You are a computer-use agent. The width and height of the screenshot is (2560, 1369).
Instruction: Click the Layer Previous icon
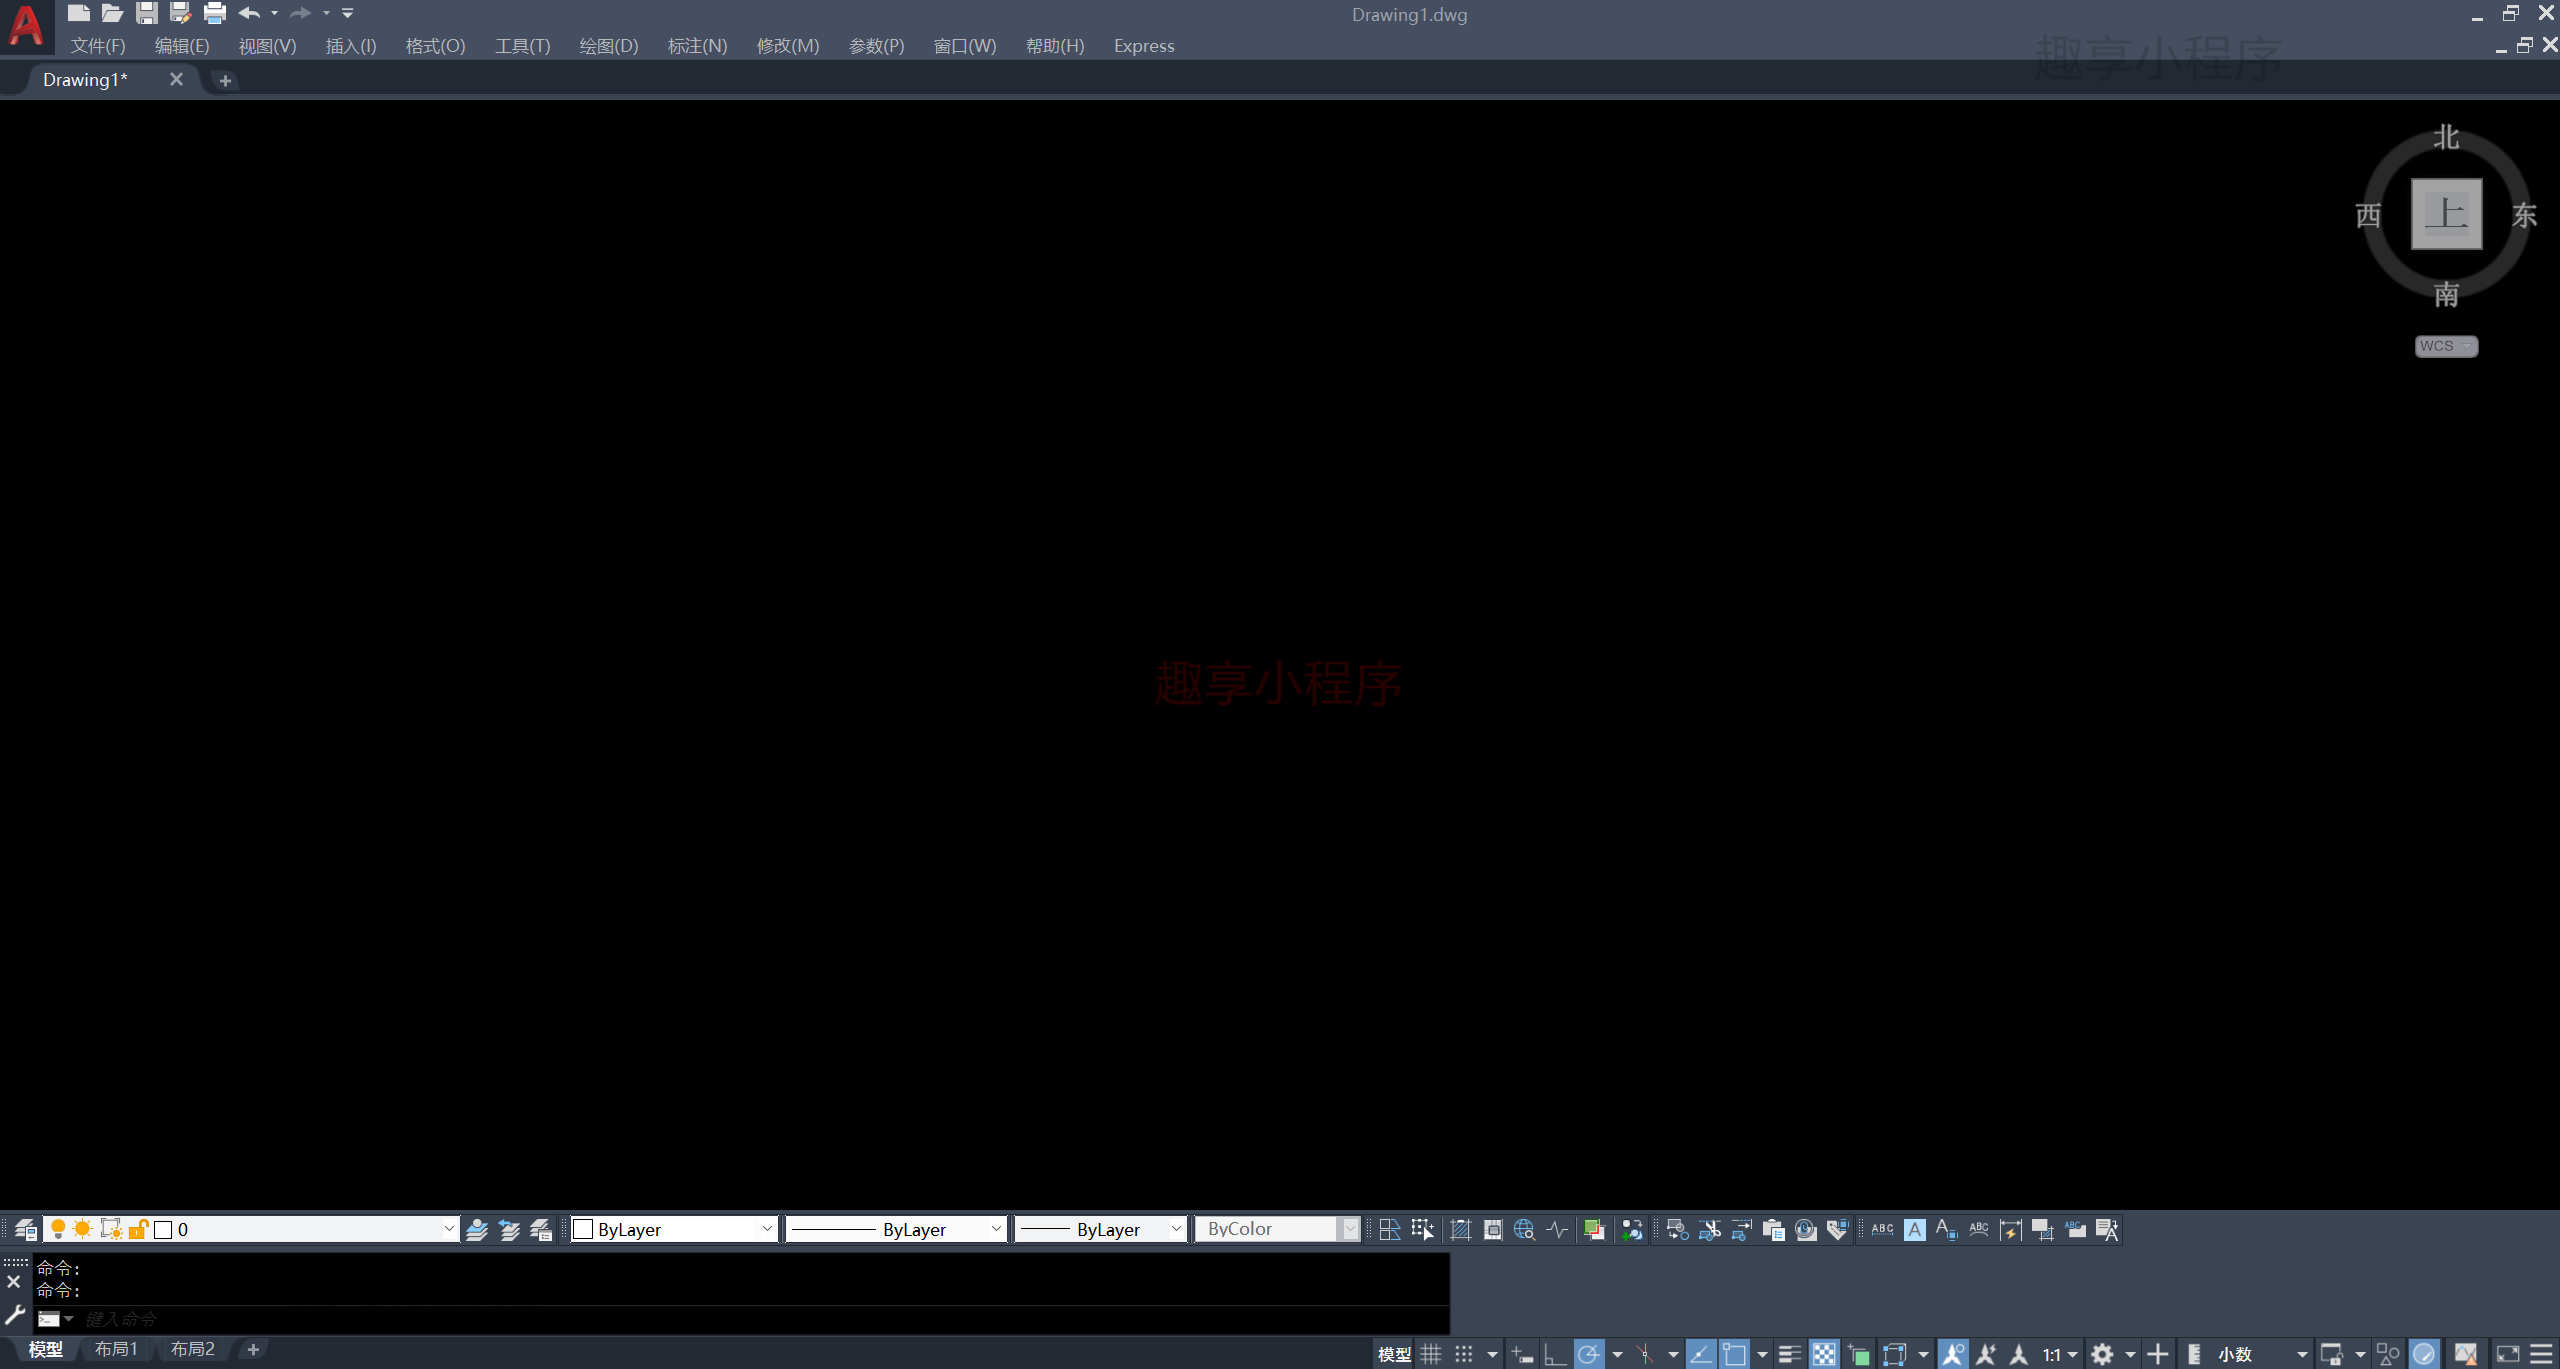coord(509,1229)
